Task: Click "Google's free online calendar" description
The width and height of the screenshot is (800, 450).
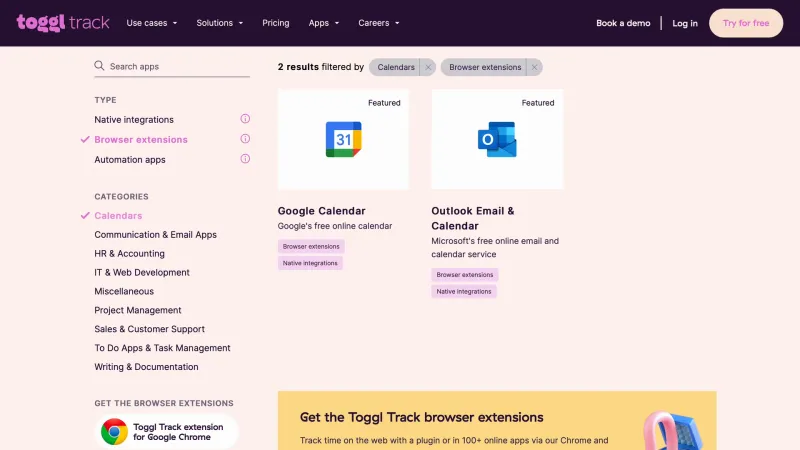Action: tap(335, 226)
